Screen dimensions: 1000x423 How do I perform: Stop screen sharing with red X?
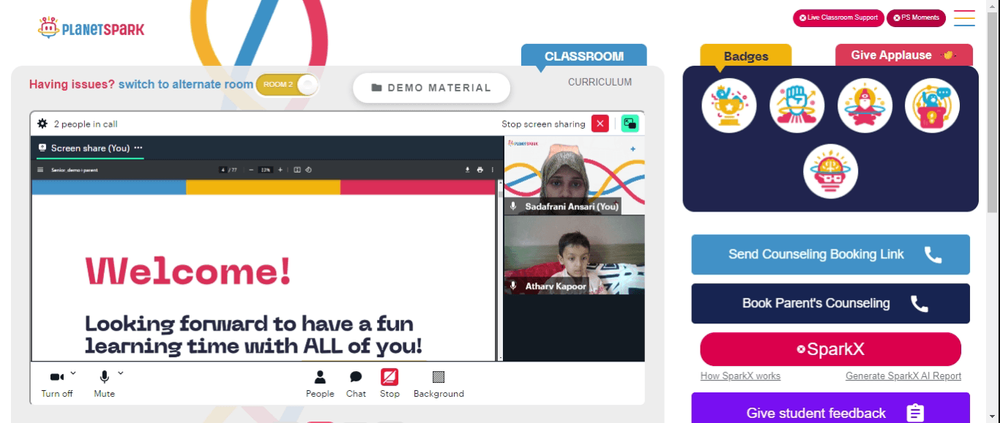[600, 124]
